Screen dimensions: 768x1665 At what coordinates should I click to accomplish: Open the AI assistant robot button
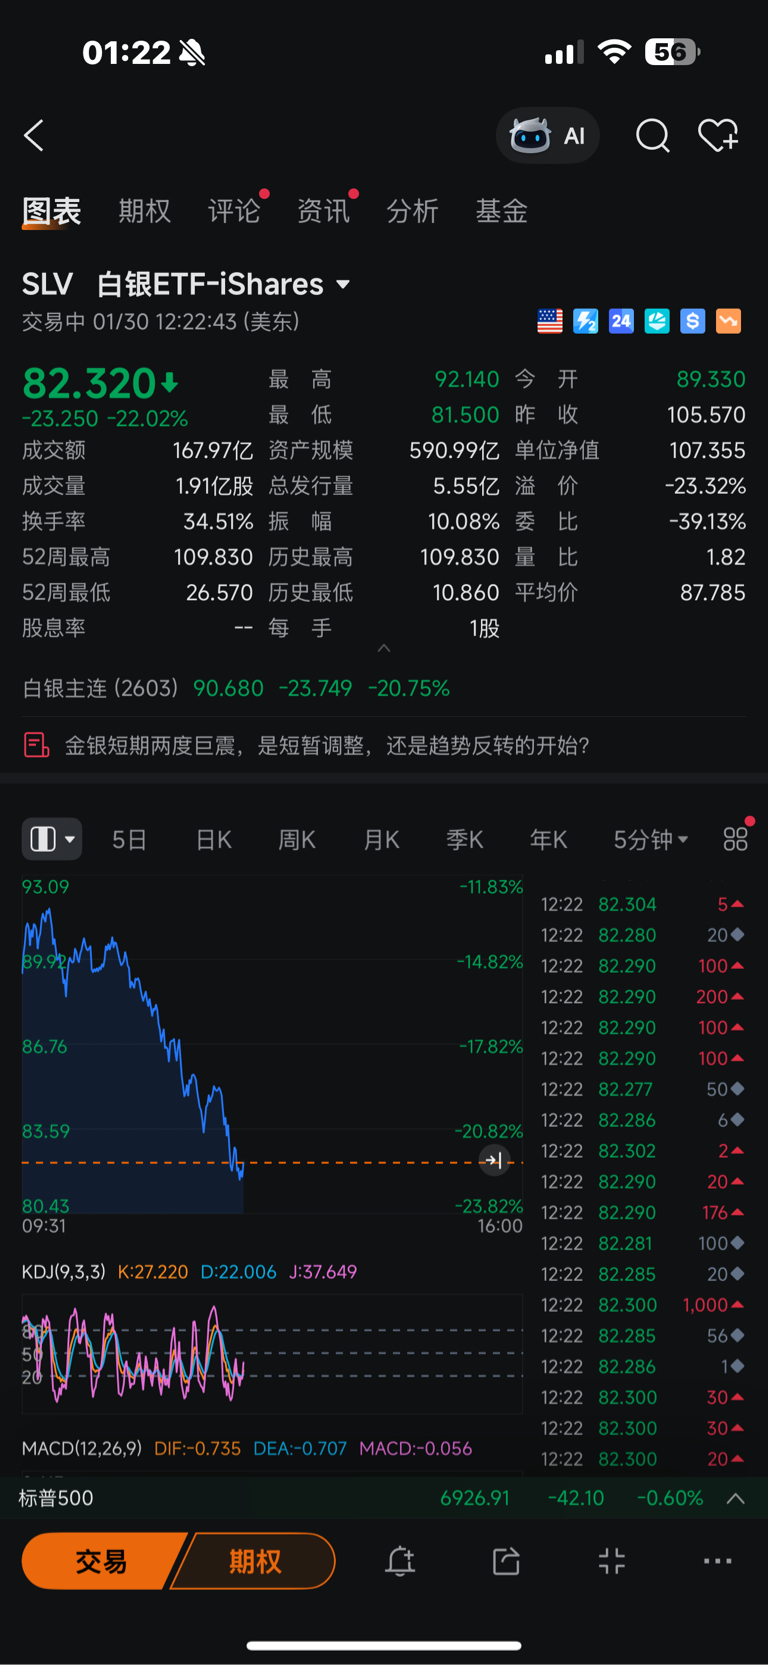click(x=548, y=135)
